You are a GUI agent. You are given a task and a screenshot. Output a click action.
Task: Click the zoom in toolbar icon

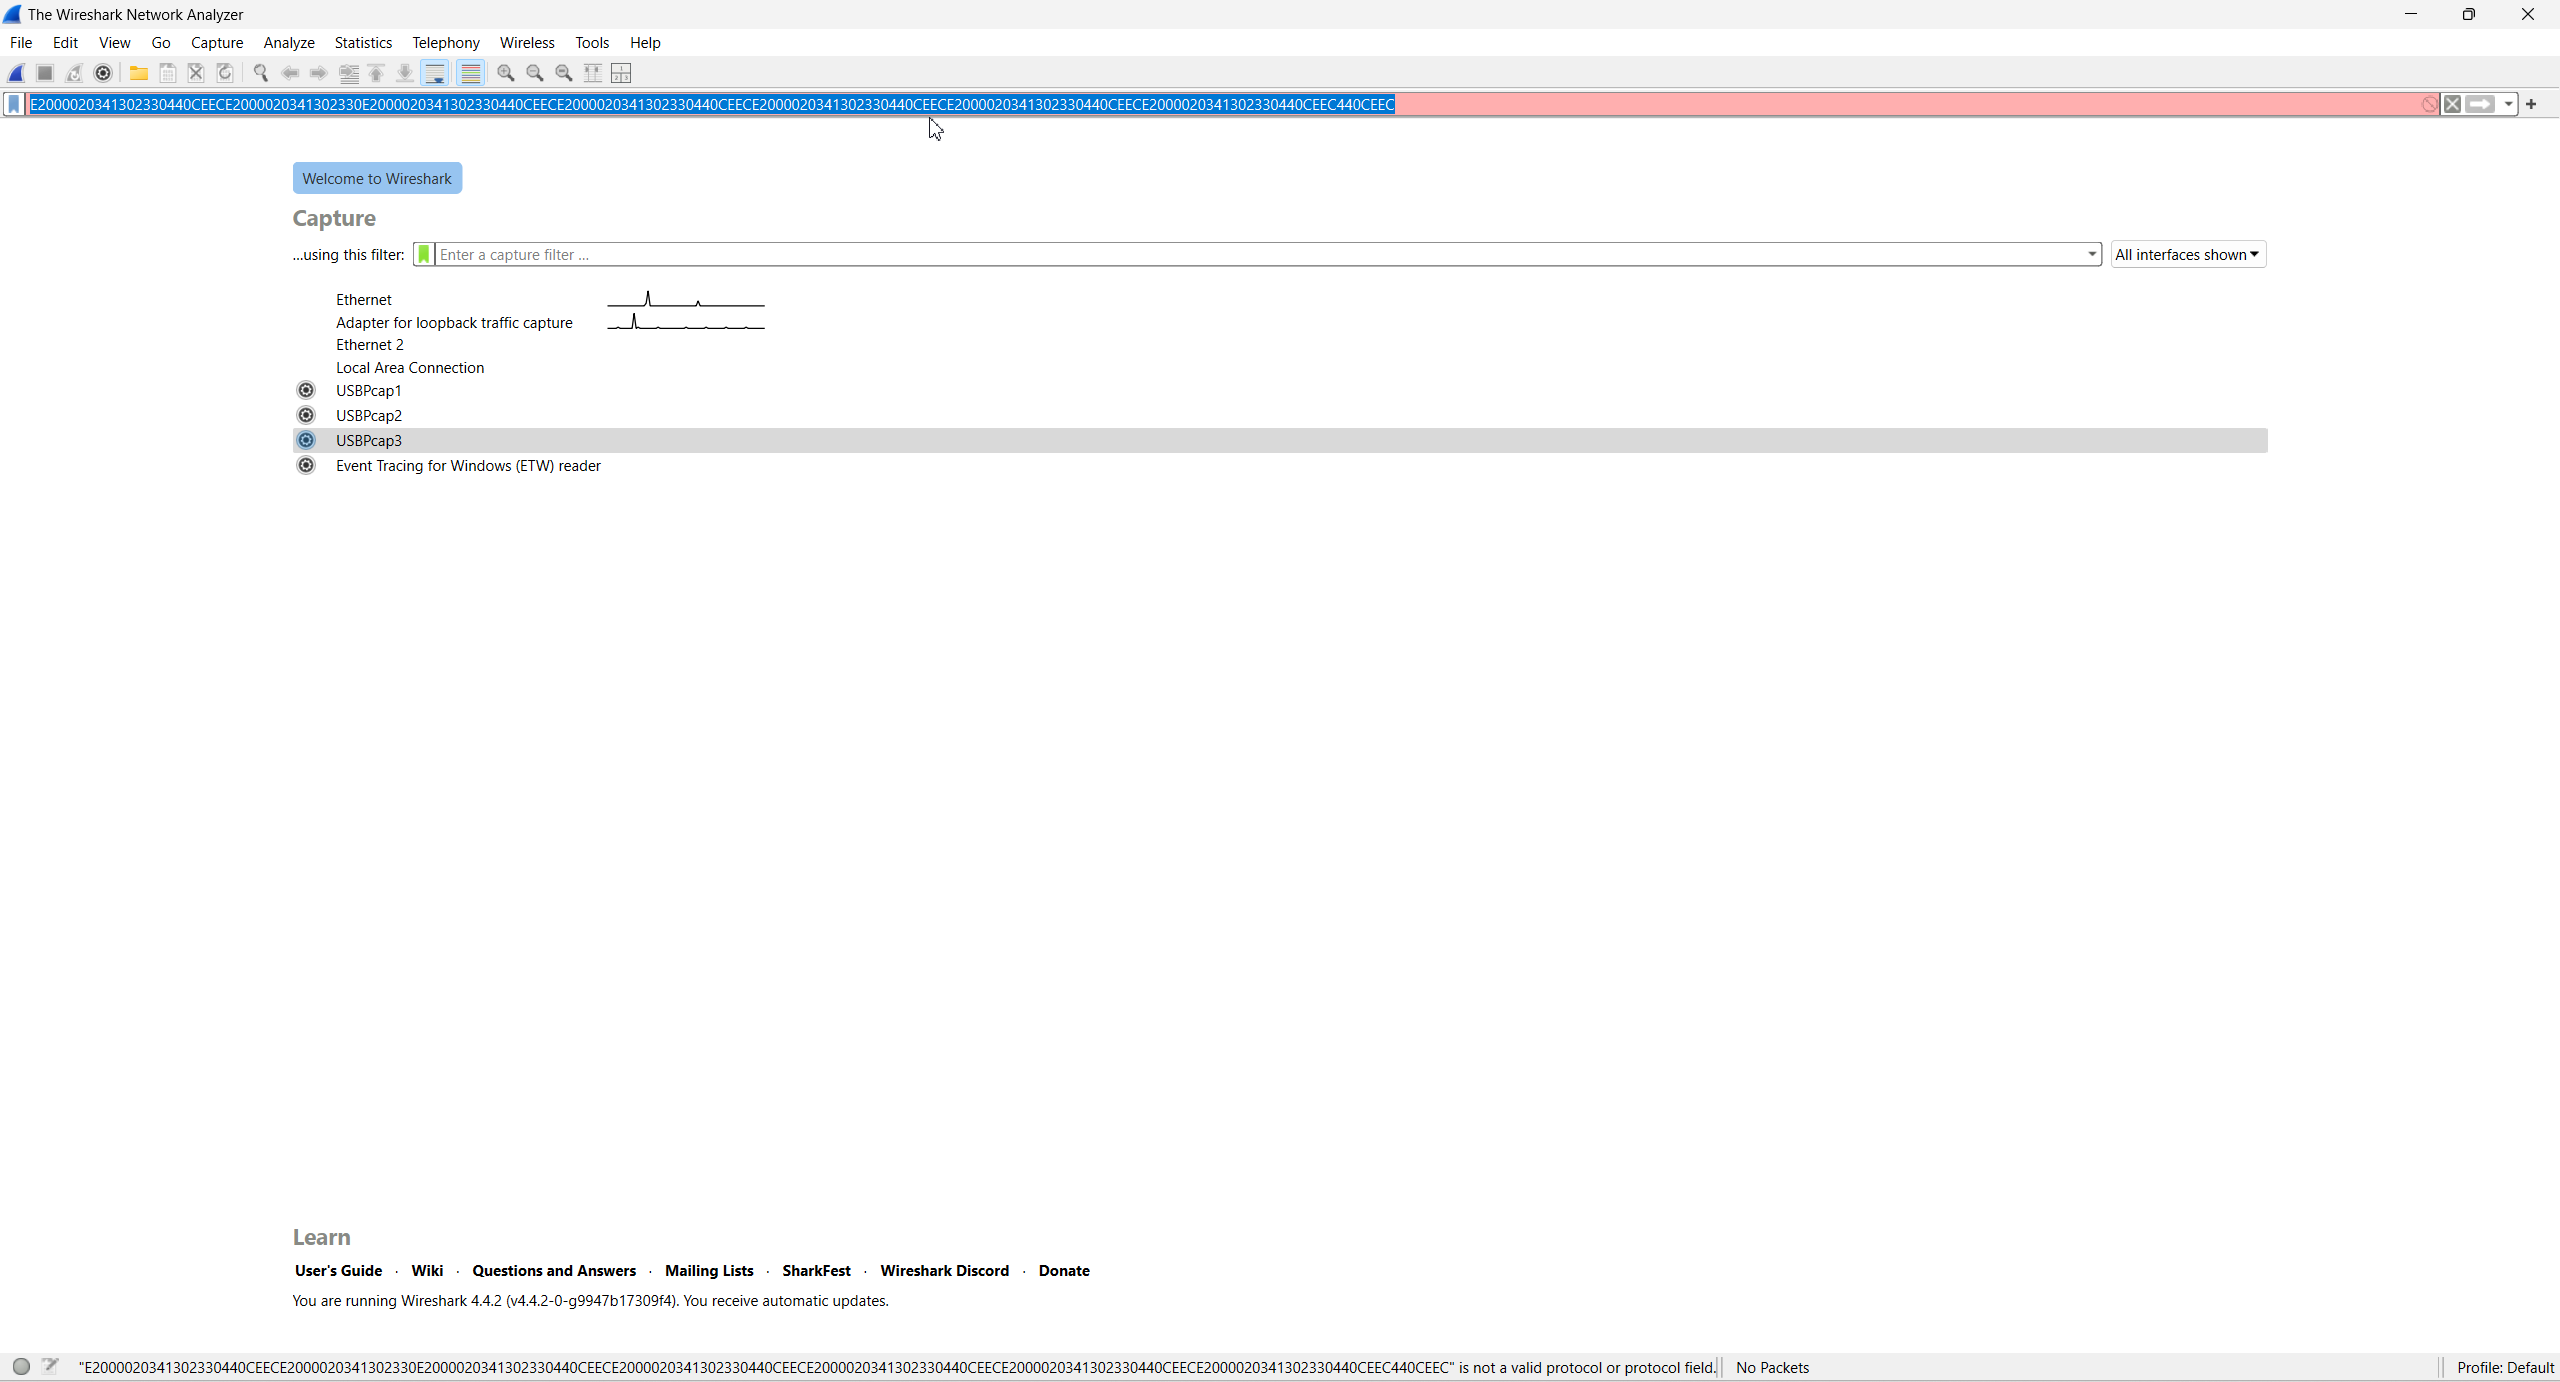[x=506, y=73]
